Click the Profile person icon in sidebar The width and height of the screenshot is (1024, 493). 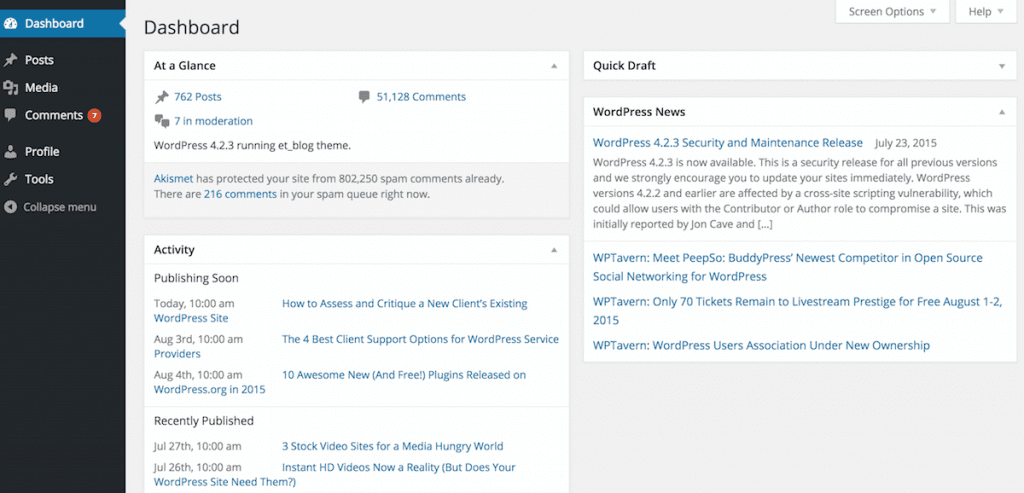10,151
